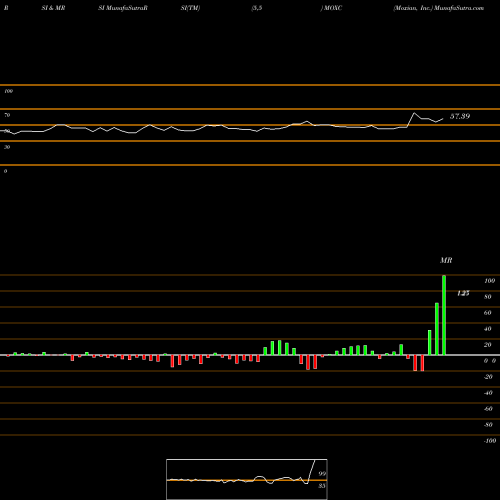Click the MR axis label -20
This screenshot has width=500, height=500.
[x=488, y=377]
